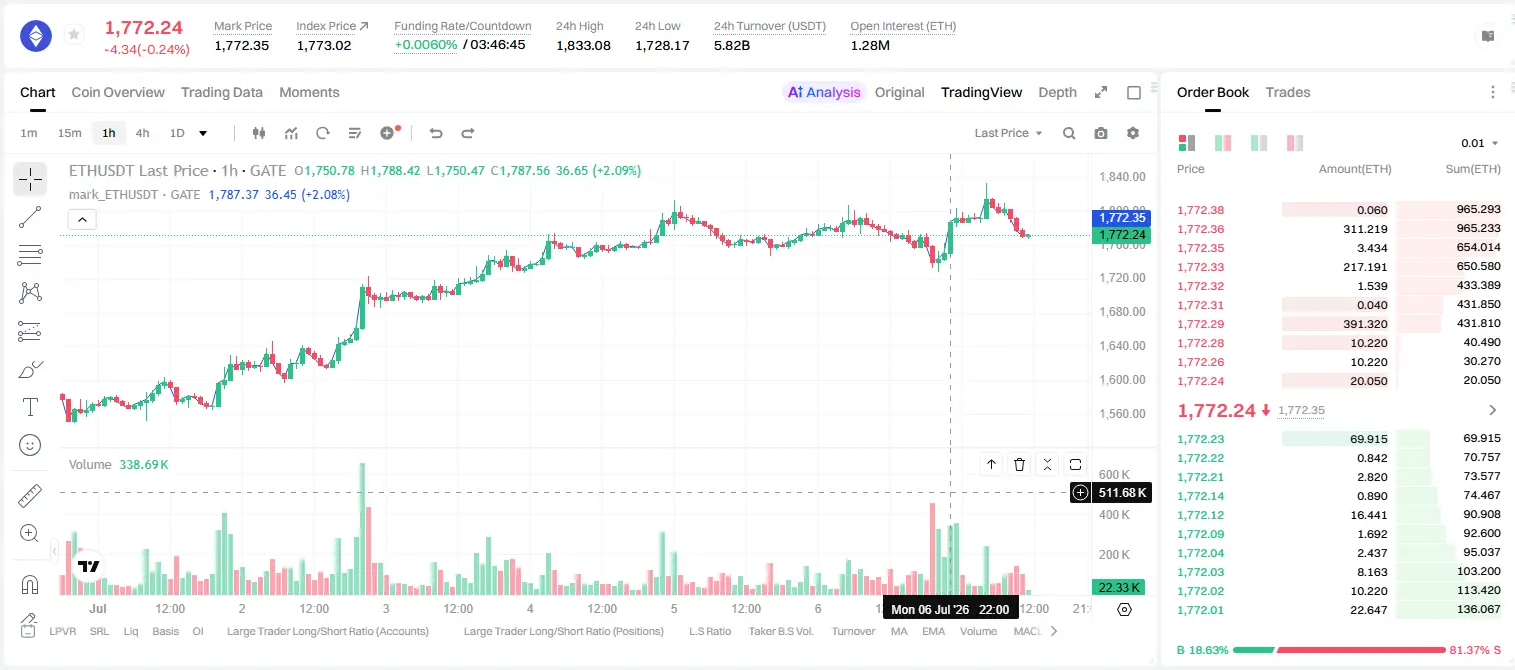Show only sell orders in order book
Viewport: 1515px width, 670px height.
coord(1295,143)
